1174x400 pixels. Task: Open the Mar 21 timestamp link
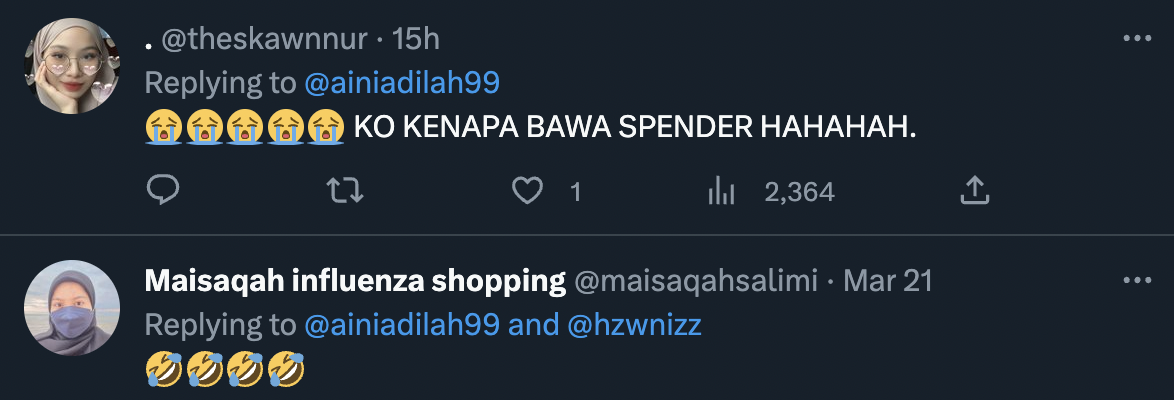(888, 282)
